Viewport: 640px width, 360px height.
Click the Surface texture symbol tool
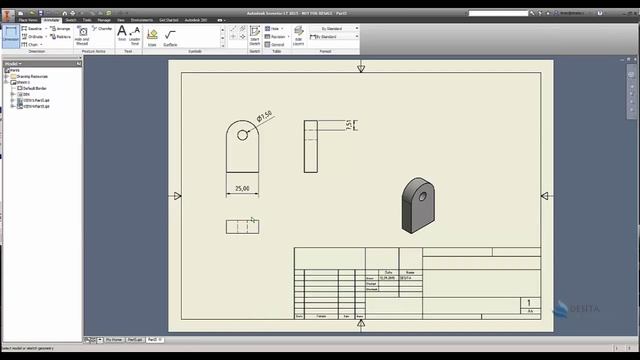click(170, 38)
